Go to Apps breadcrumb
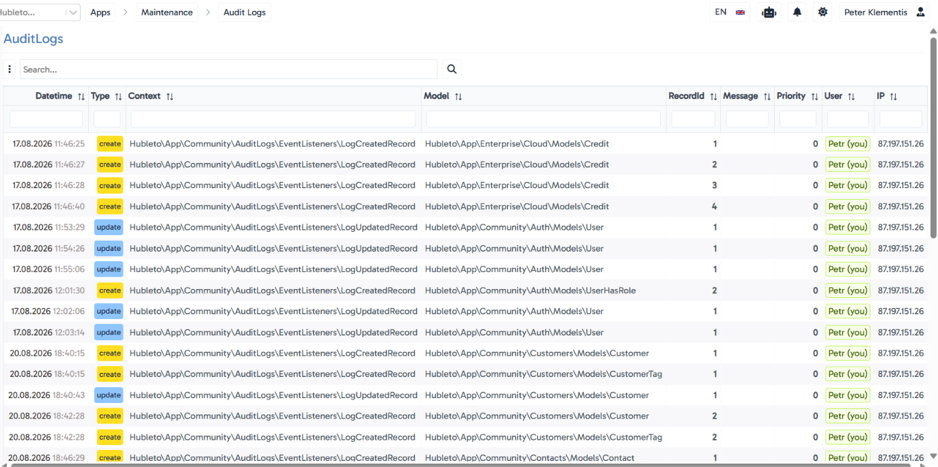 pos(100,12)
